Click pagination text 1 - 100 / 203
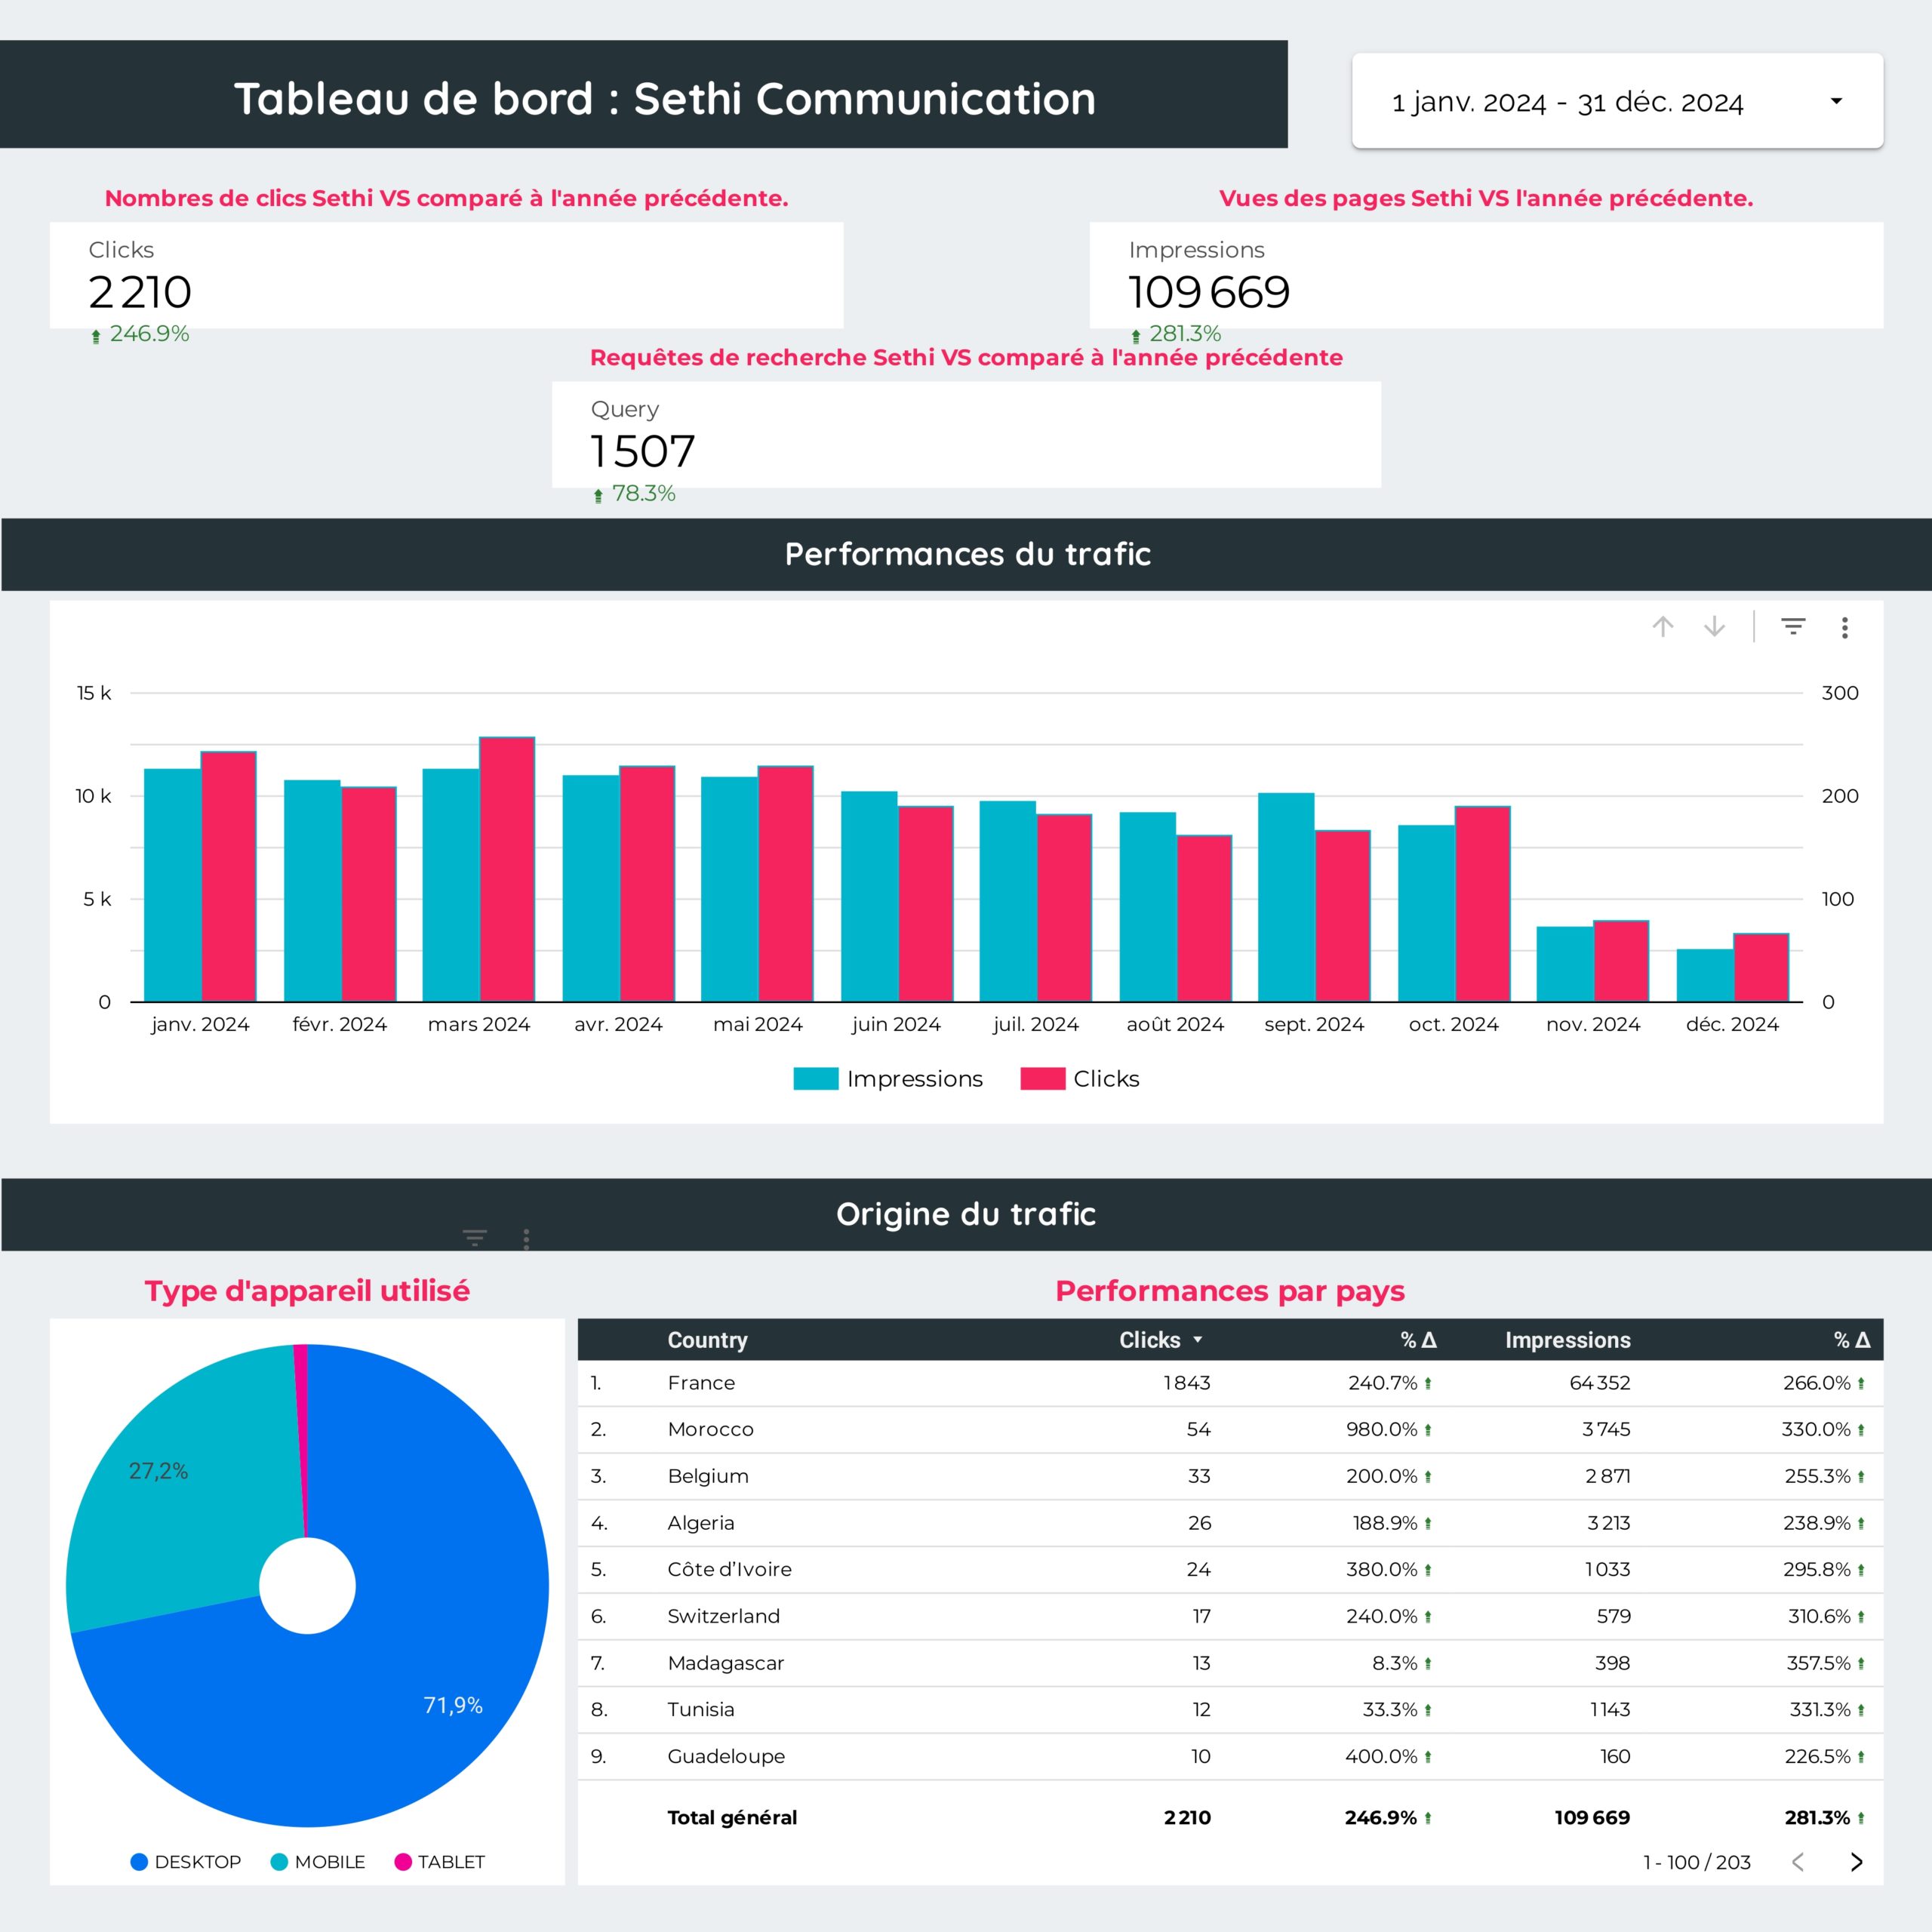This screenshot has width=1932, height=1932. coord(1697,1862)
